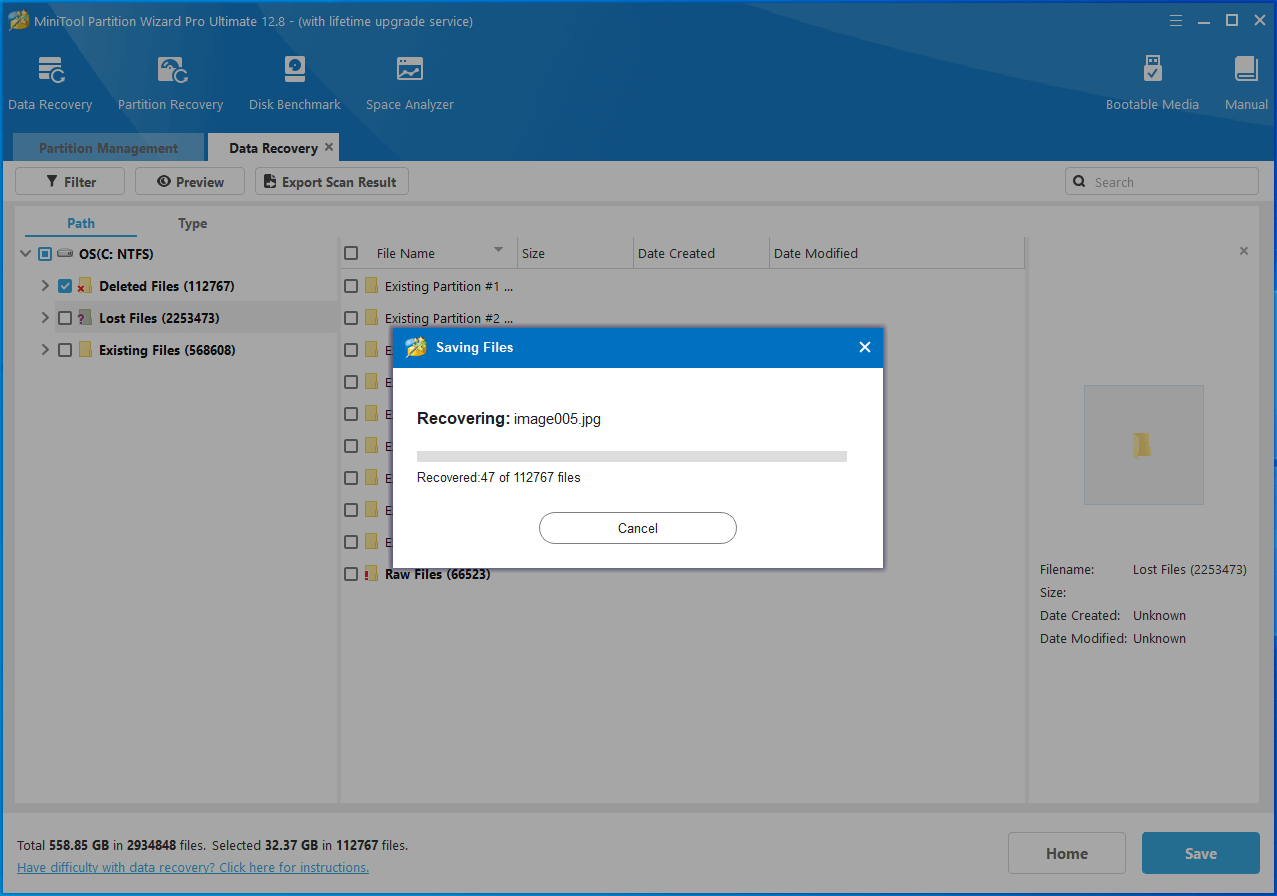Cancel the file recovery
The width and height of the screenshot is (1277, 896).
tap(638, 528)
